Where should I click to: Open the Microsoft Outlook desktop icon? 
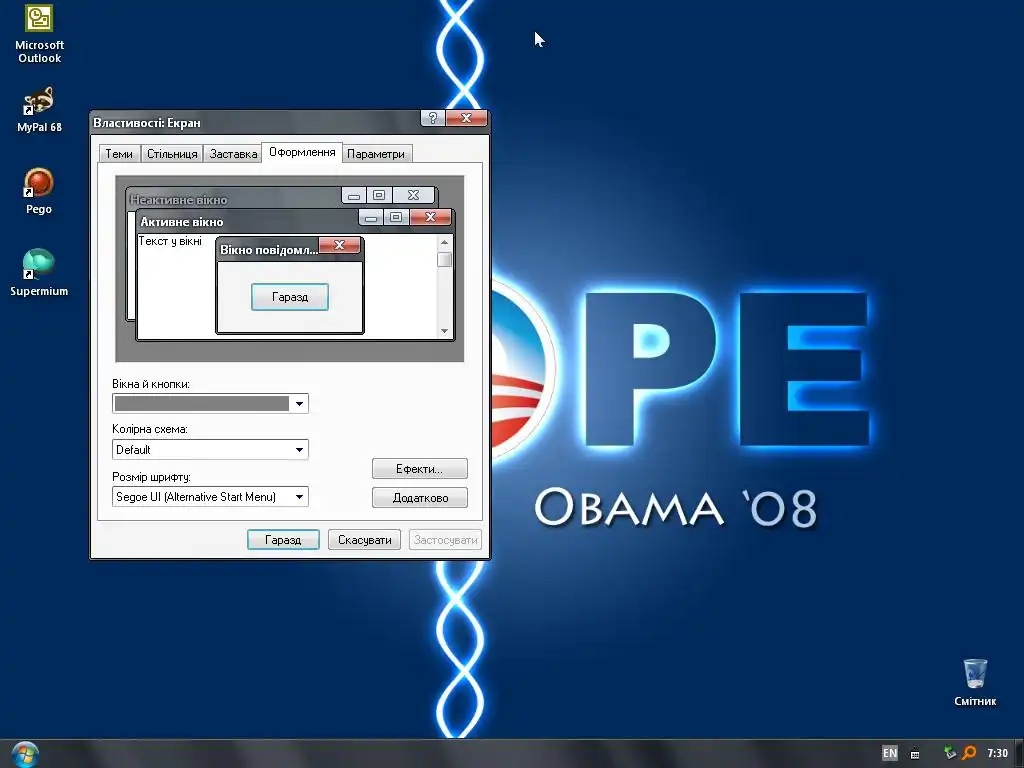coord(39,33)
